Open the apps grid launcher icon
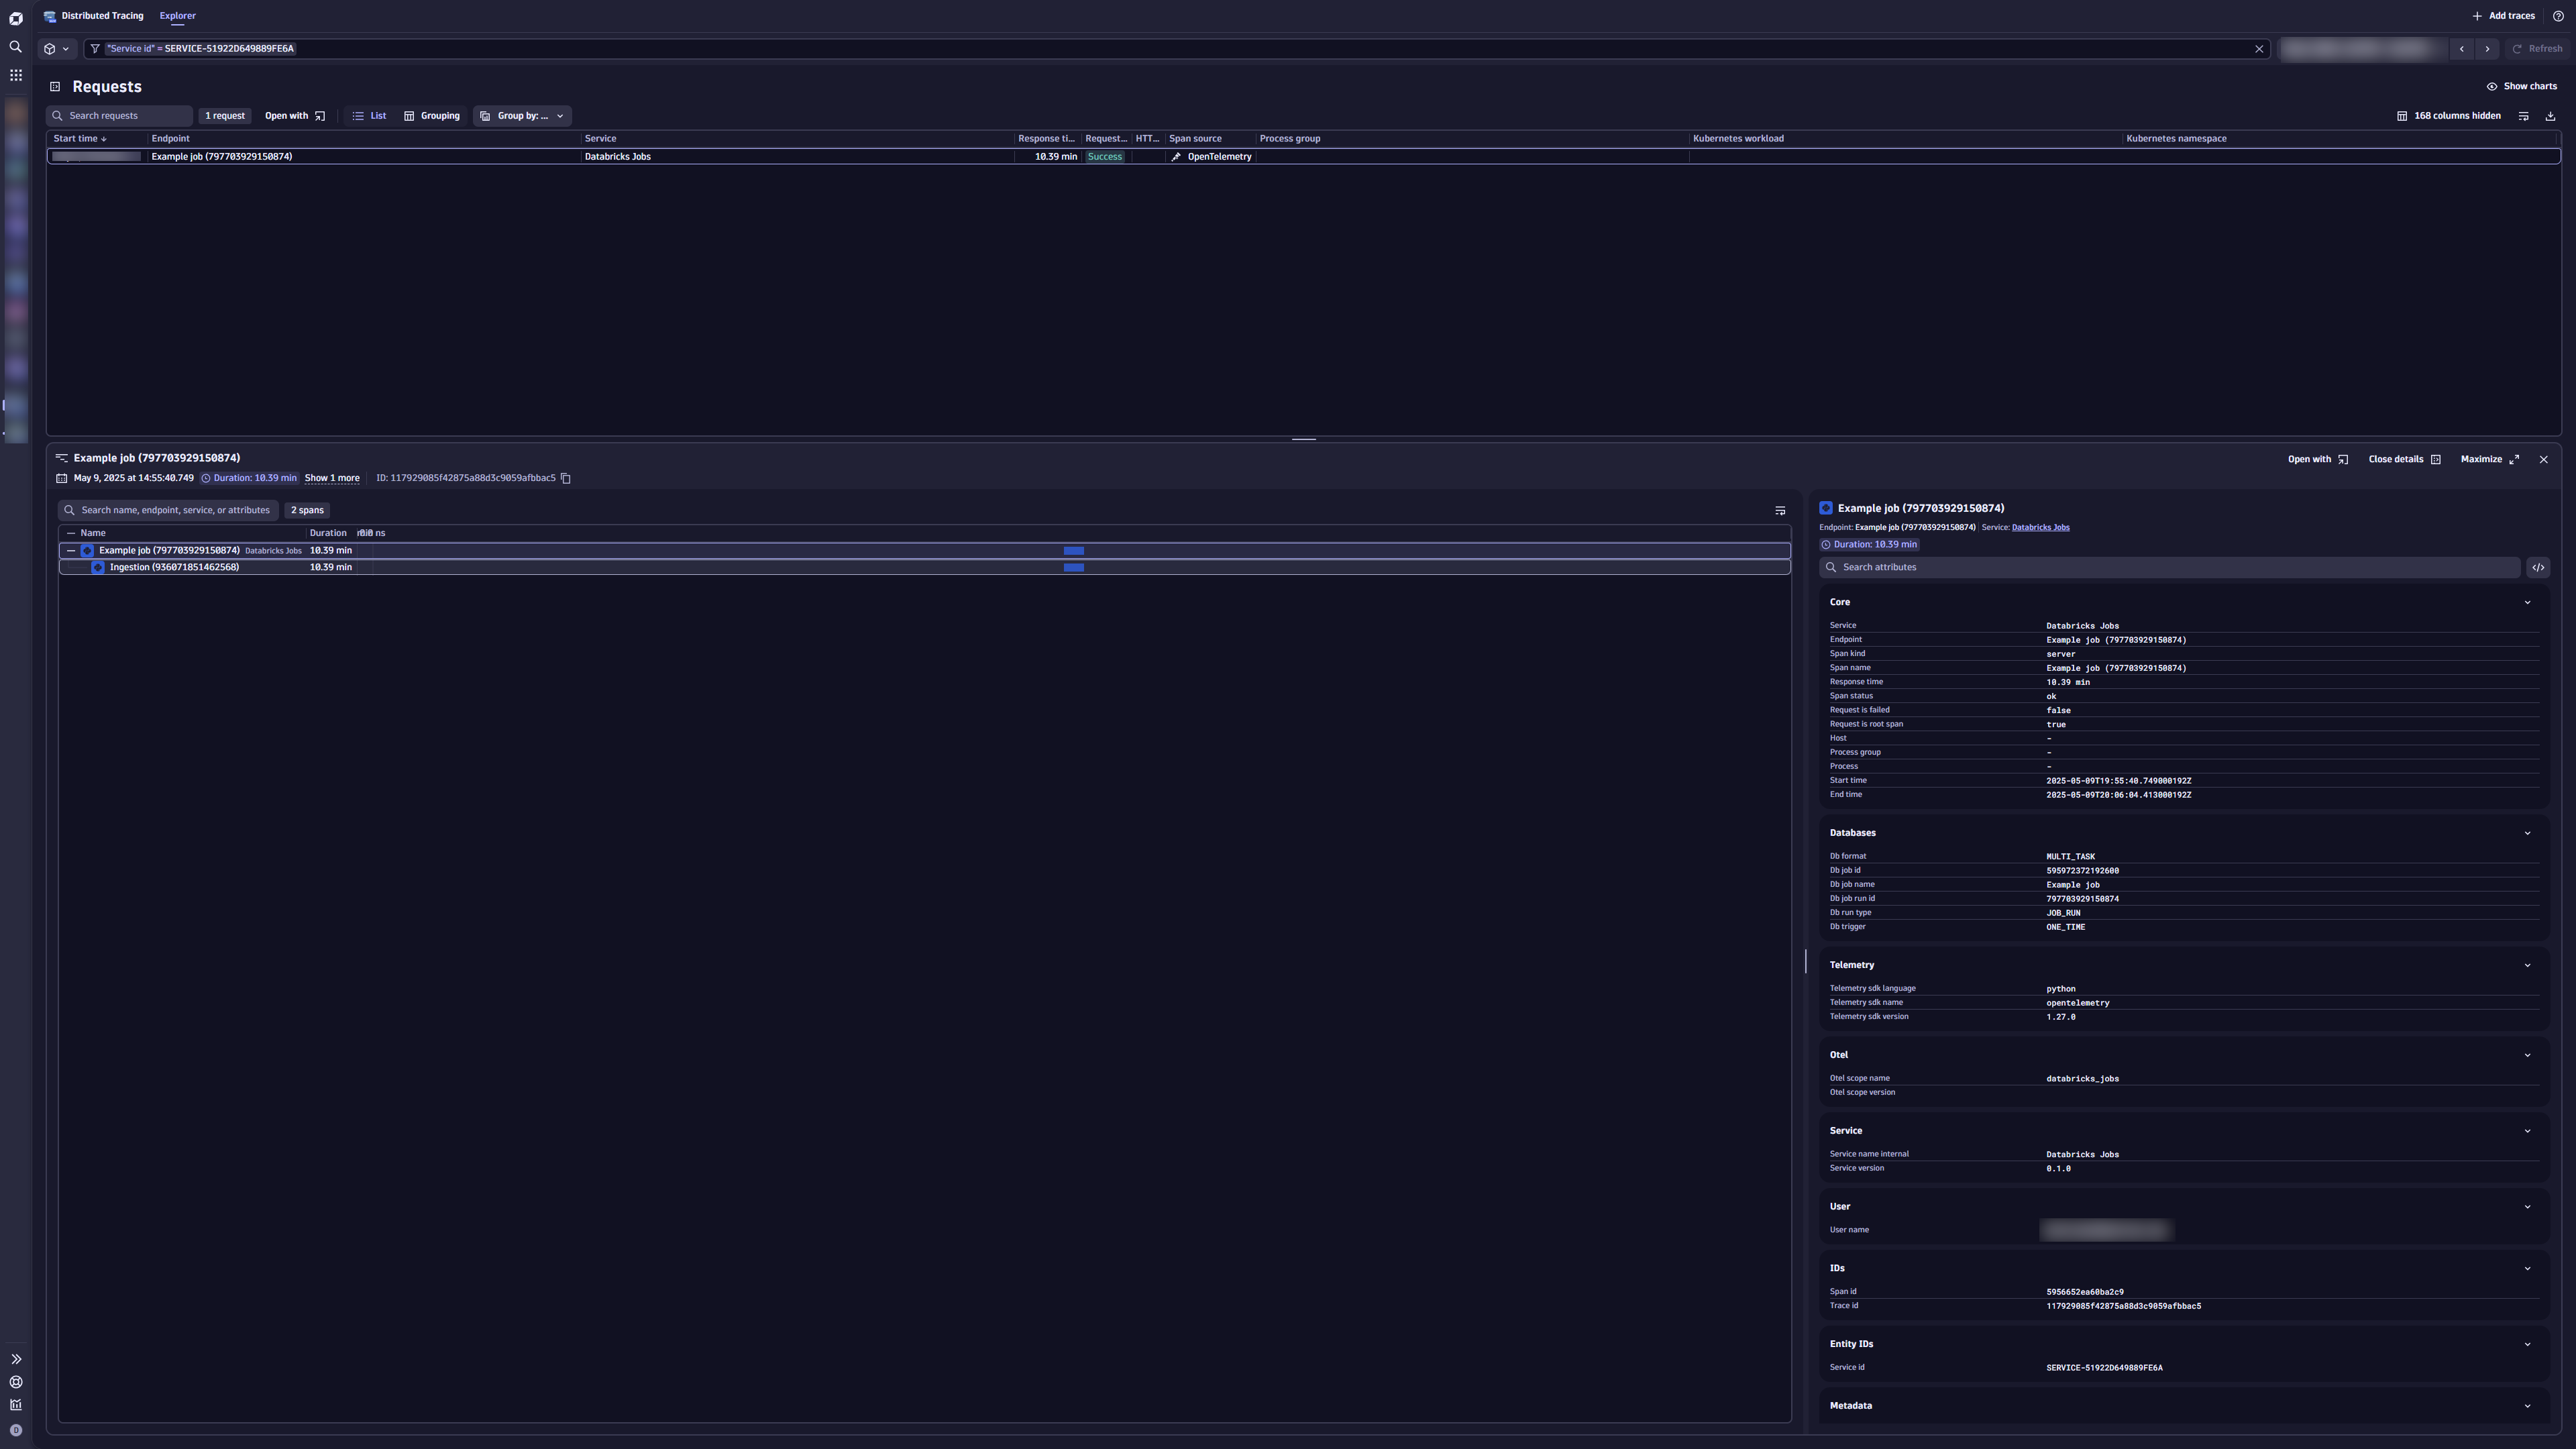 [16, 75]
